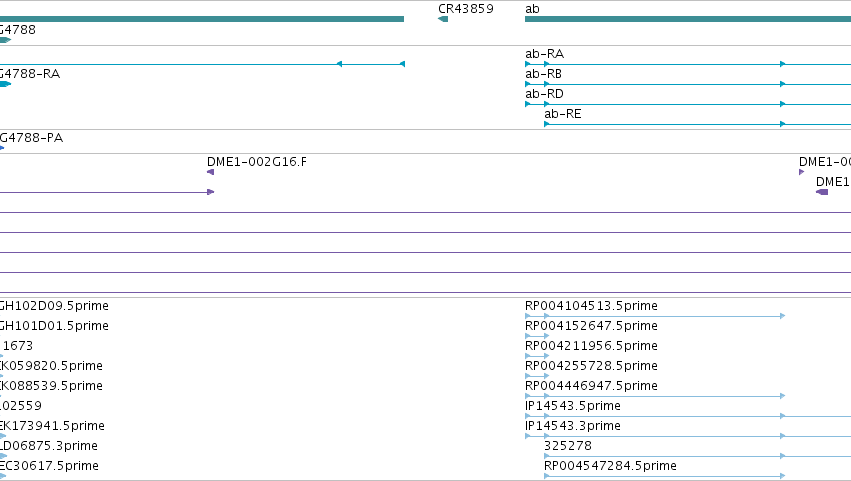
Task: Click the ab gene bar
Action: [x=688, y=19]
